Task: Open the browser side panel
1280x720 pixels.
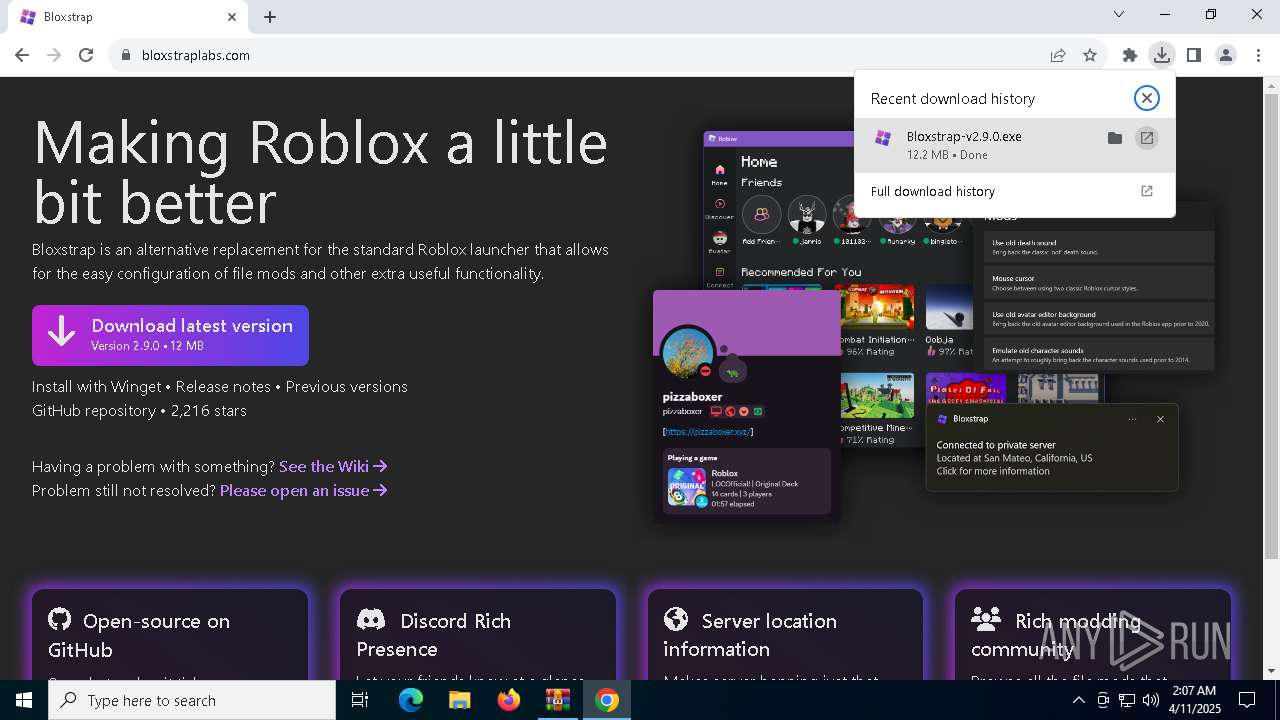Action: click(x=1194, y=56)
